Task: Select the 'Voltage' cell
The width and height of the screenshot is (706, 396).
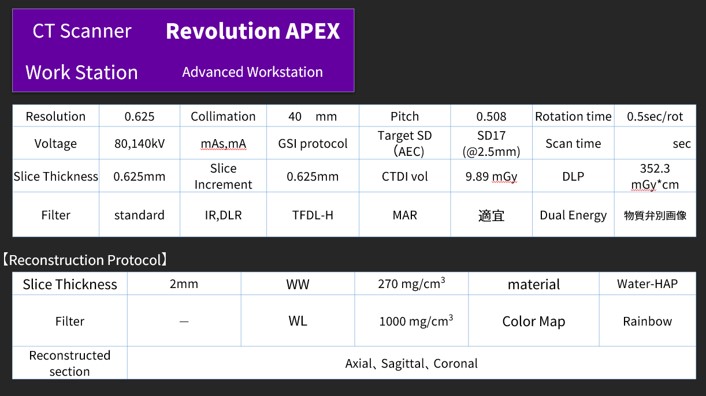Action: tap(55, 143)
